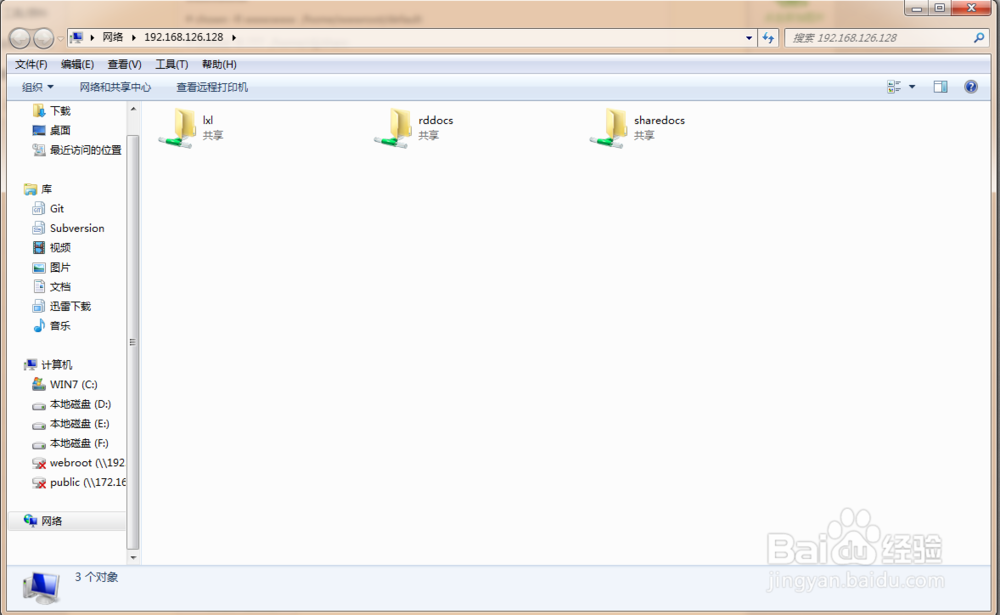The height and width of the screenshot is (615, 1000).
Task: Open the 查看 menu
Action: coord(123,64)
